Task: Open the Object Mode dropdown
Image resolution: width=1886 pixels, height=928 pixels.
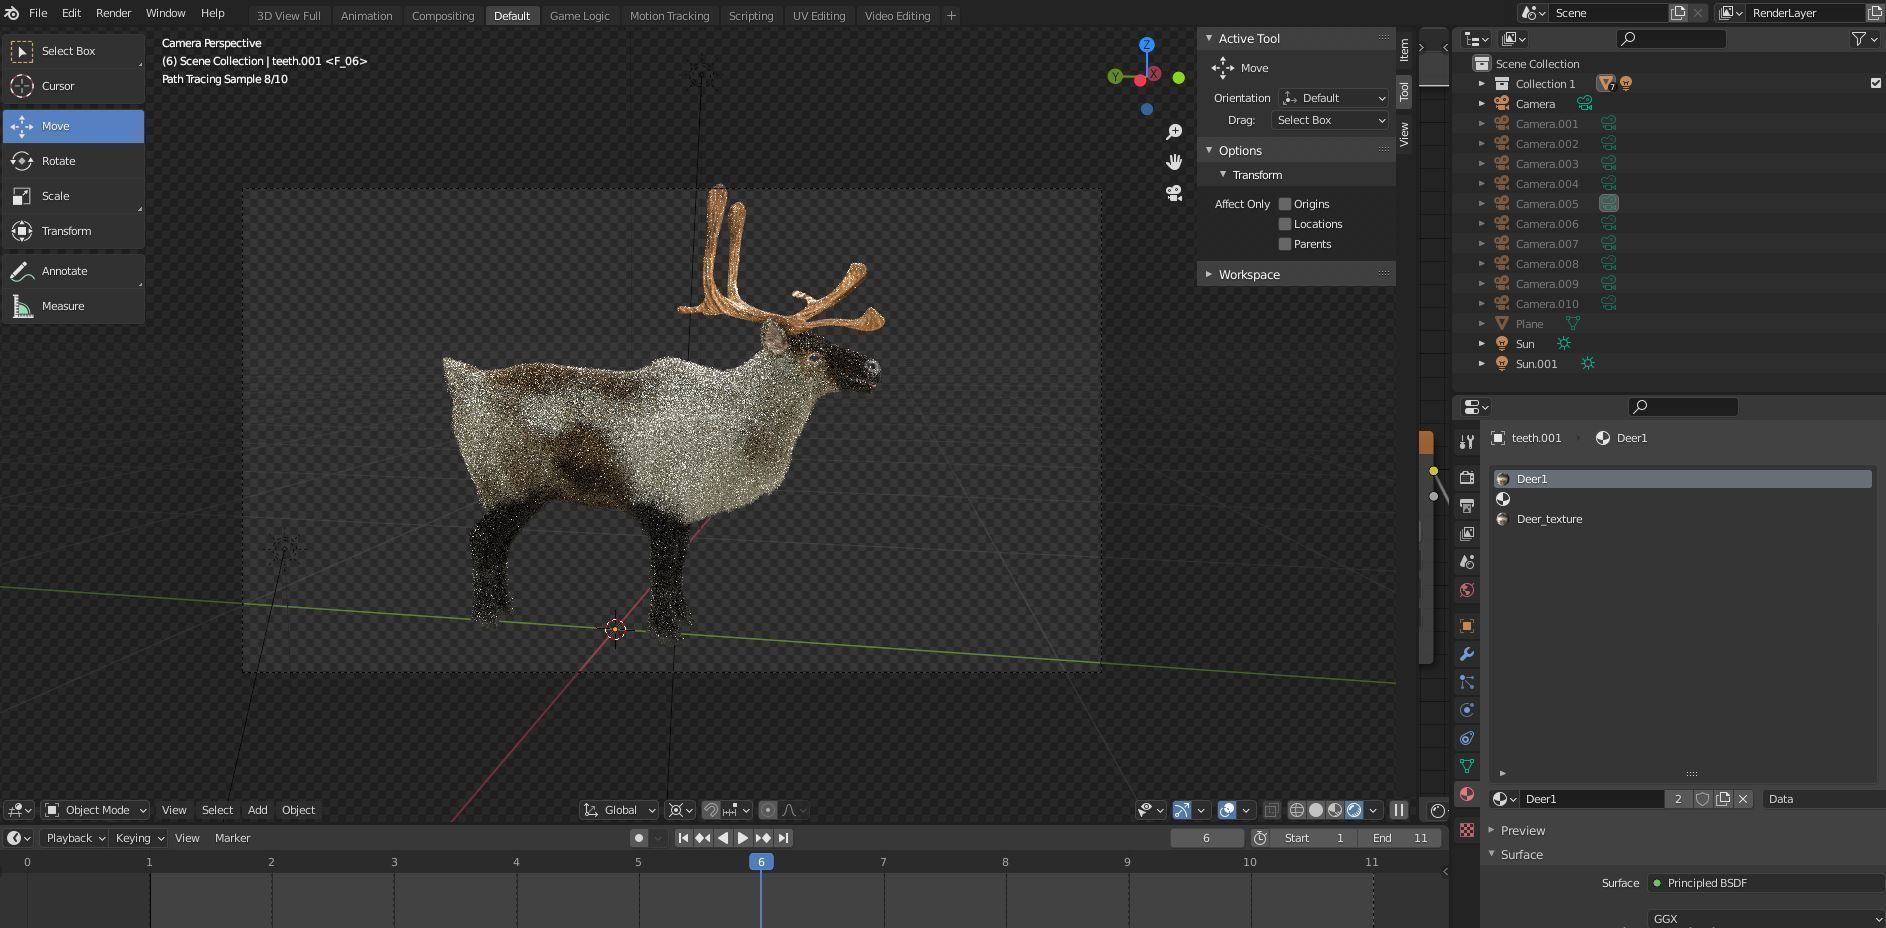Action: point(96,810)
